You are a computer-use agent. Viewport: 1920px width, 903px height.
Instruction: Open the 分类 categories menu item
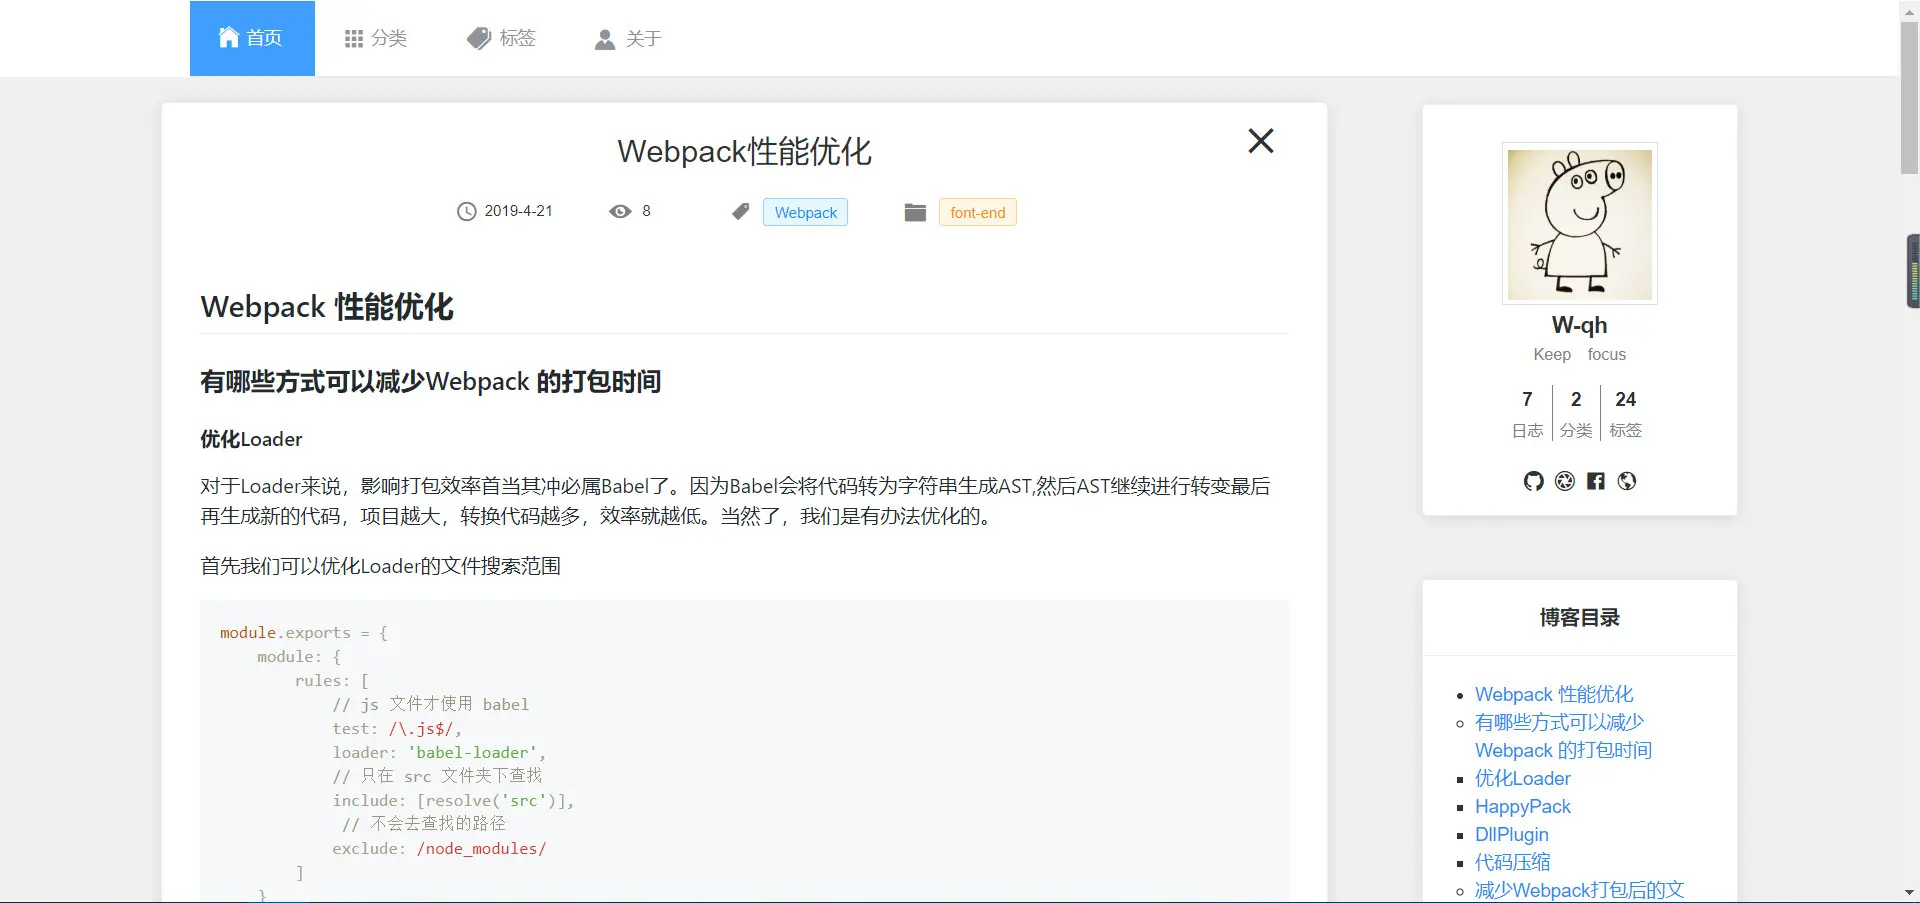376,38
